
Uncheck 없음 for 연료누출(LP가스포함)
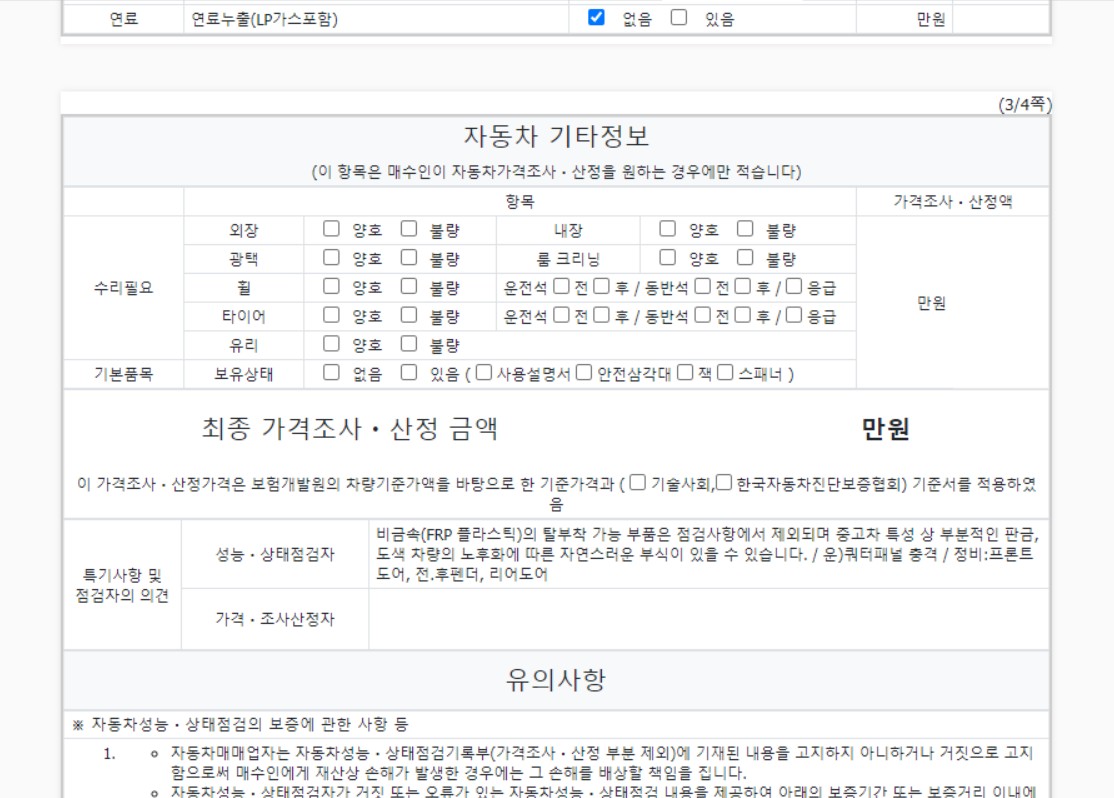596,17
